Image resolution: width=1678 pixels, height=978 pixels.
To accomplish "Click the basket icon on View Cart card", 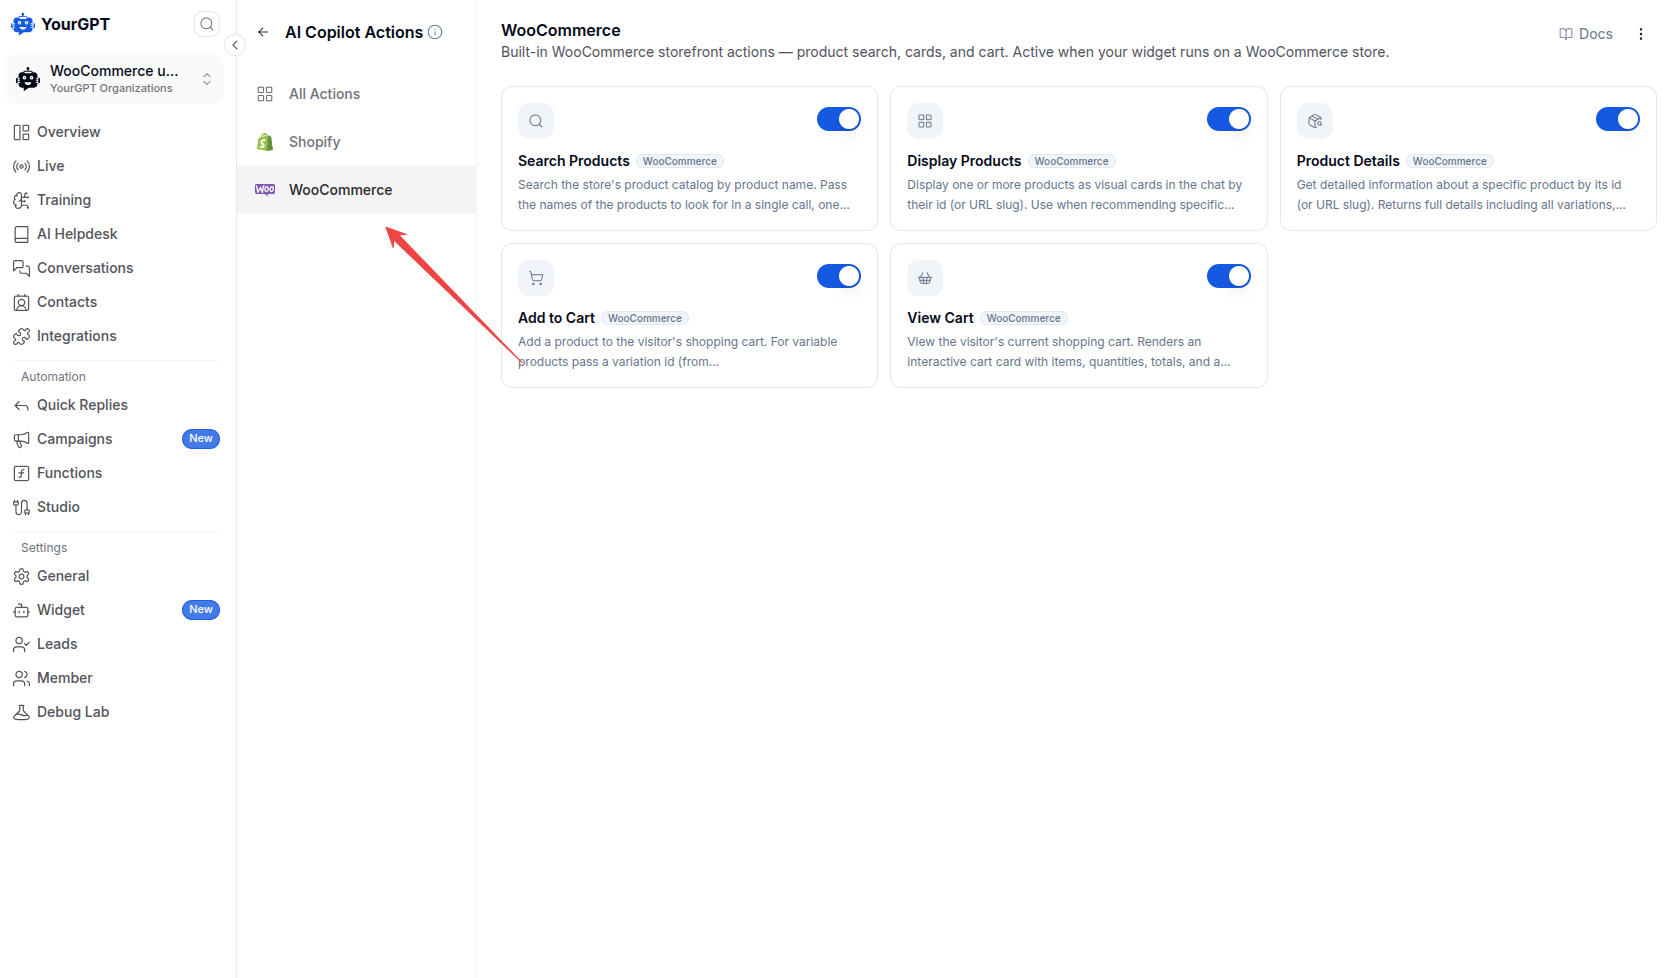I will tap(925, 278).
